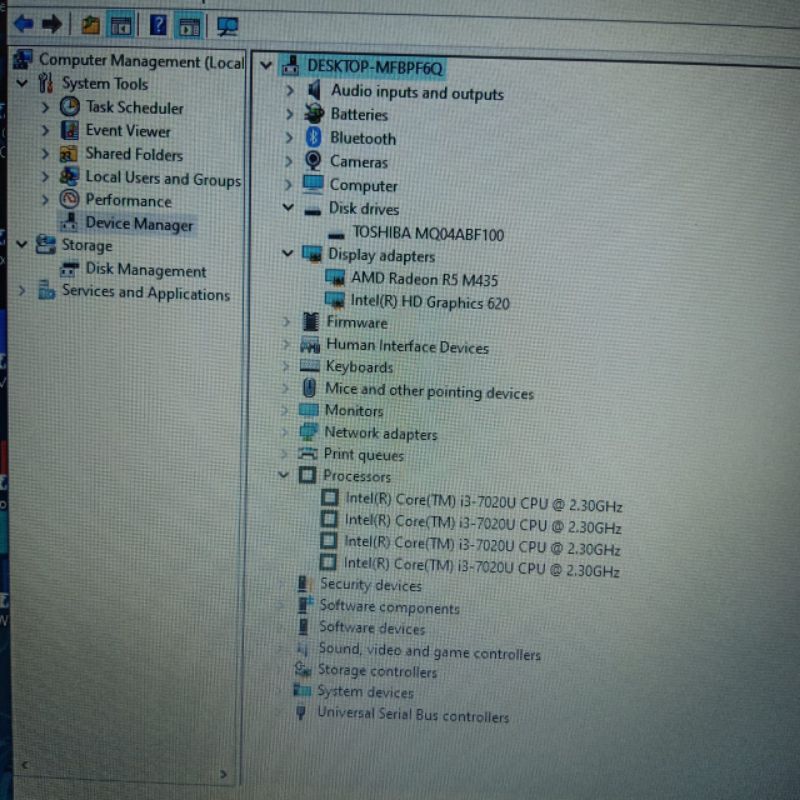Select Computer Management (Local) root node
This screenshot has height=800, width=800.
tap(142, 61)
